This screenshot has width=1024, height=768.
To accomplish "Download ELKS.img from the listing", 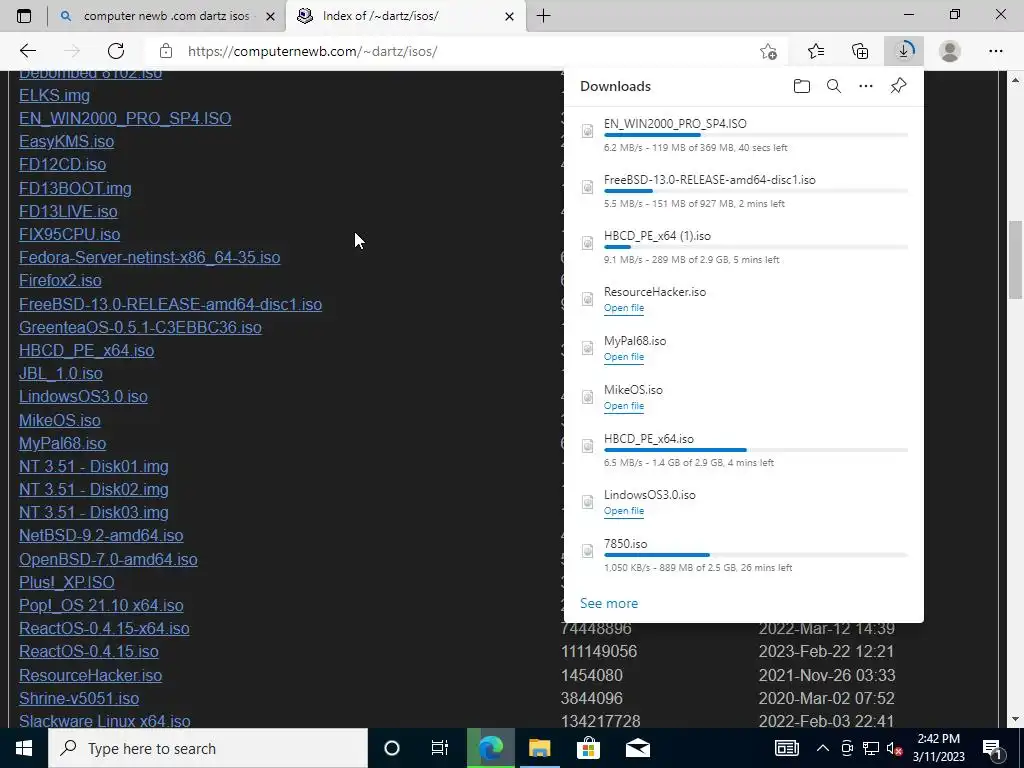I will [x=54, y=95].
